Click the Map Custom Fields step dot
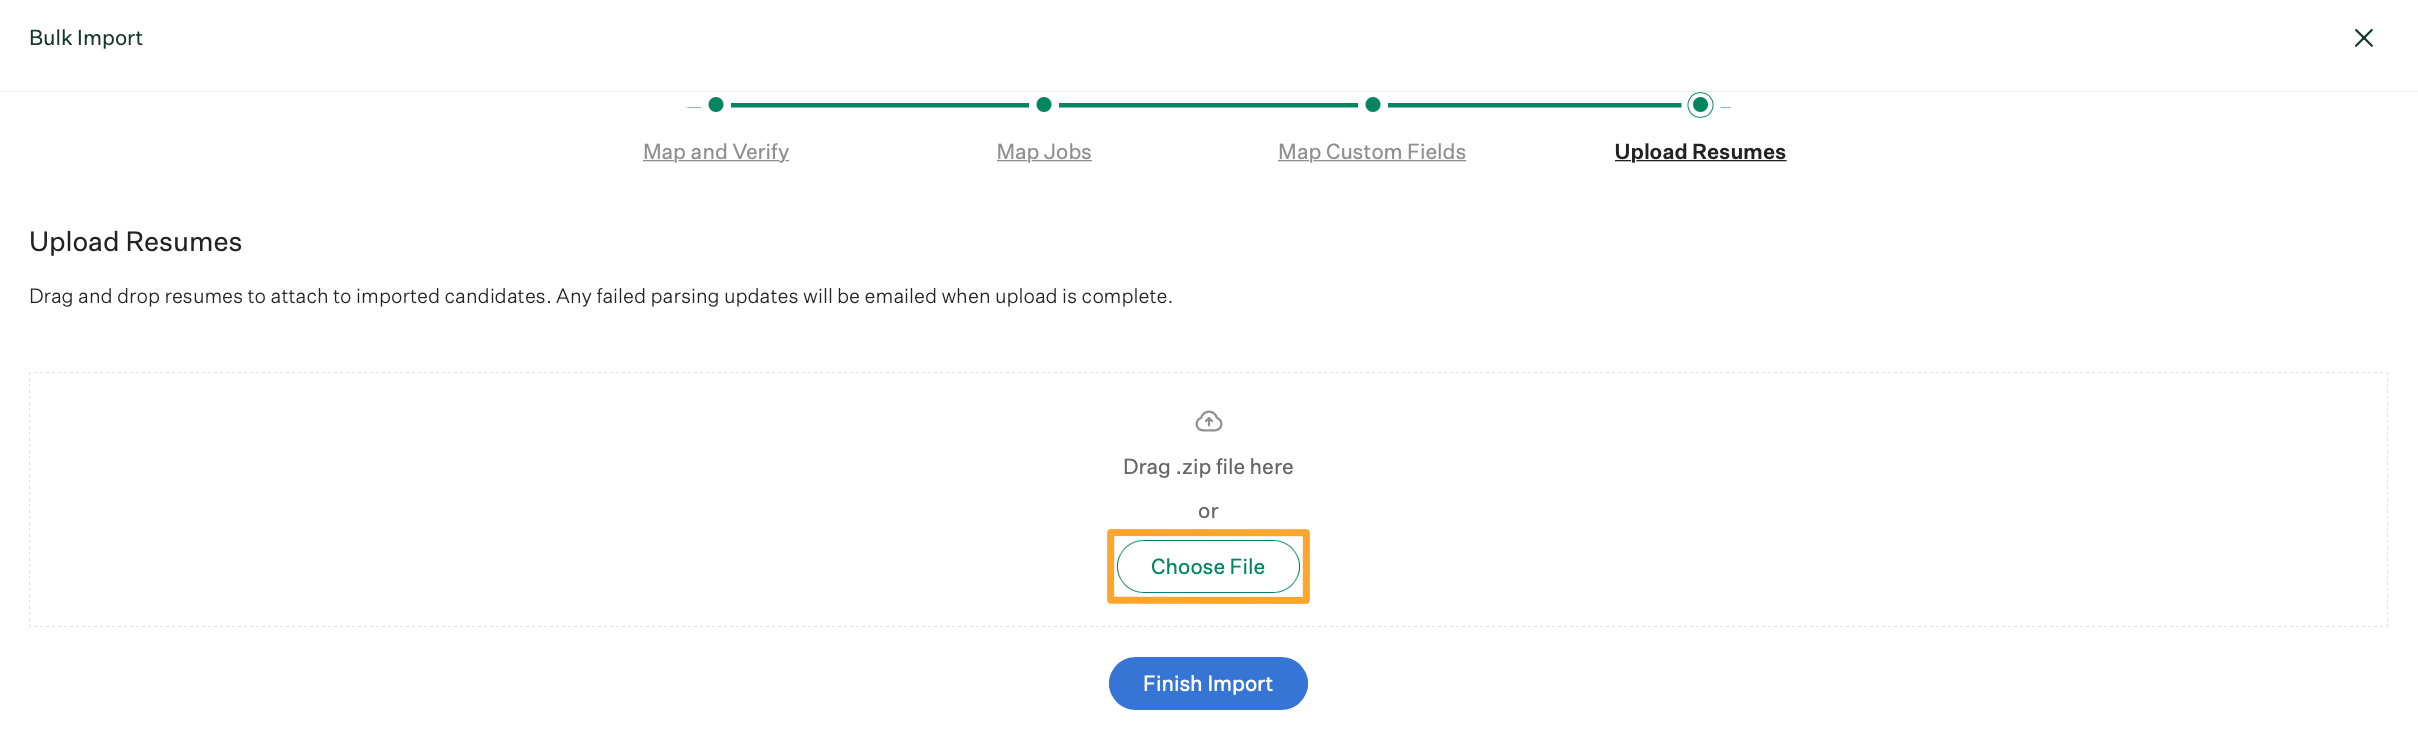Image resolution: width=2418 pixels, height=736 pixels. pos(1373,105)
